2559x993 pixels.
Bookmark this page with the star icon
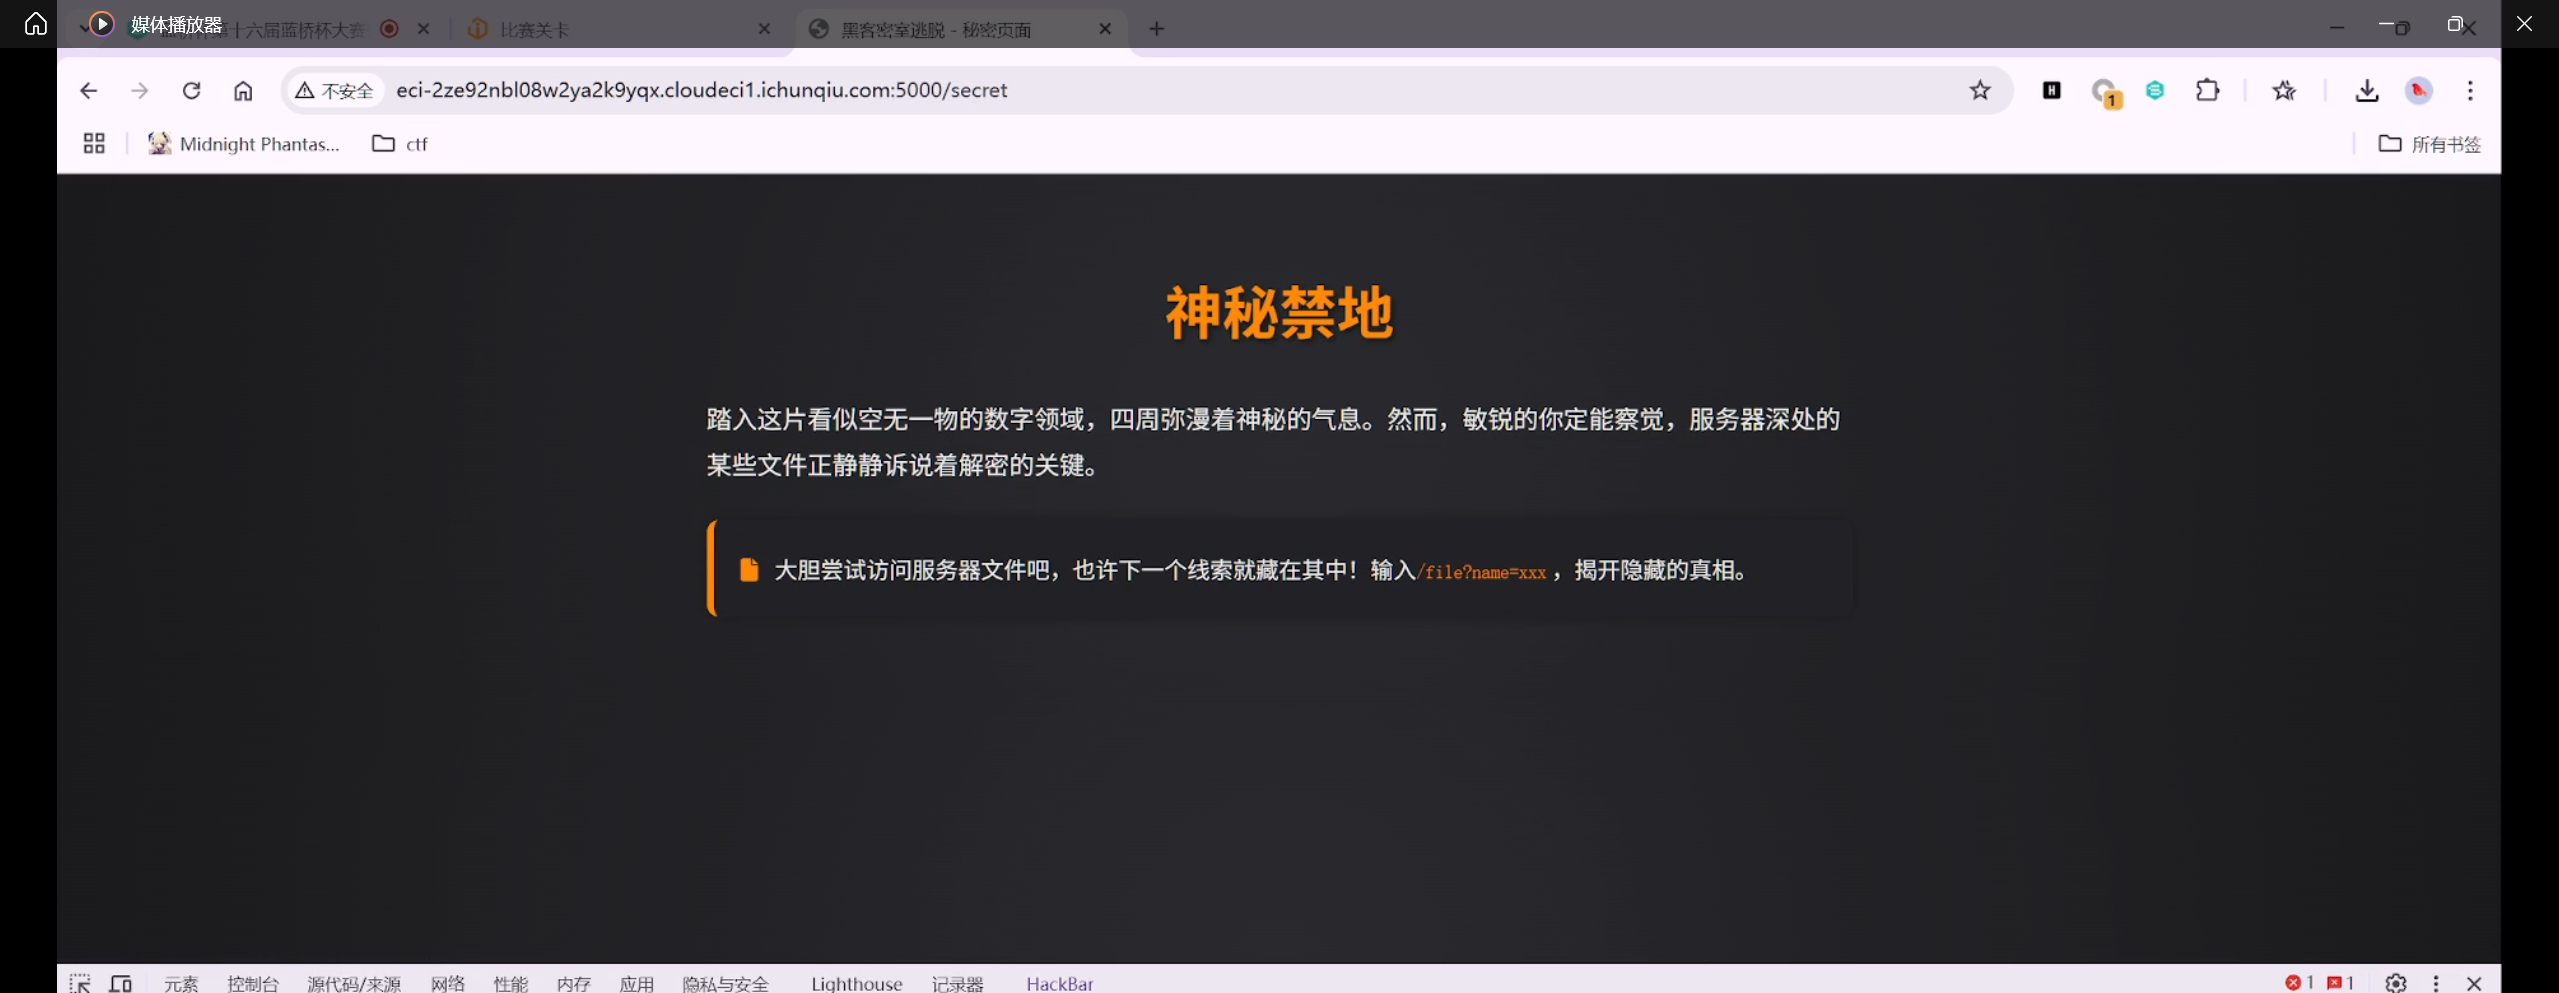tap(1979, 91)
